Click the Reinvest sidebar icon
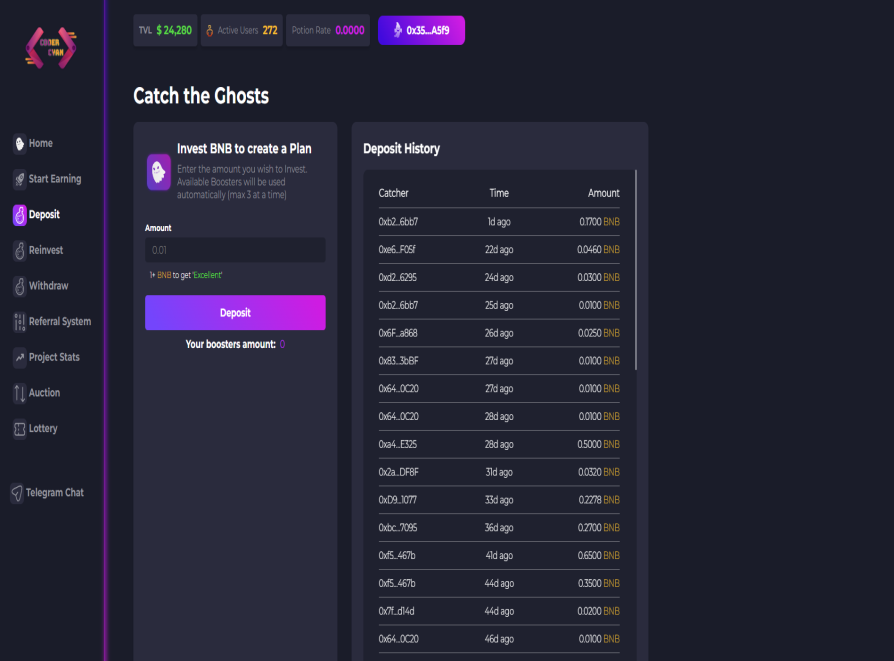Image resolution: width=894 pixels, height=661 pixels. click(20, 250)
